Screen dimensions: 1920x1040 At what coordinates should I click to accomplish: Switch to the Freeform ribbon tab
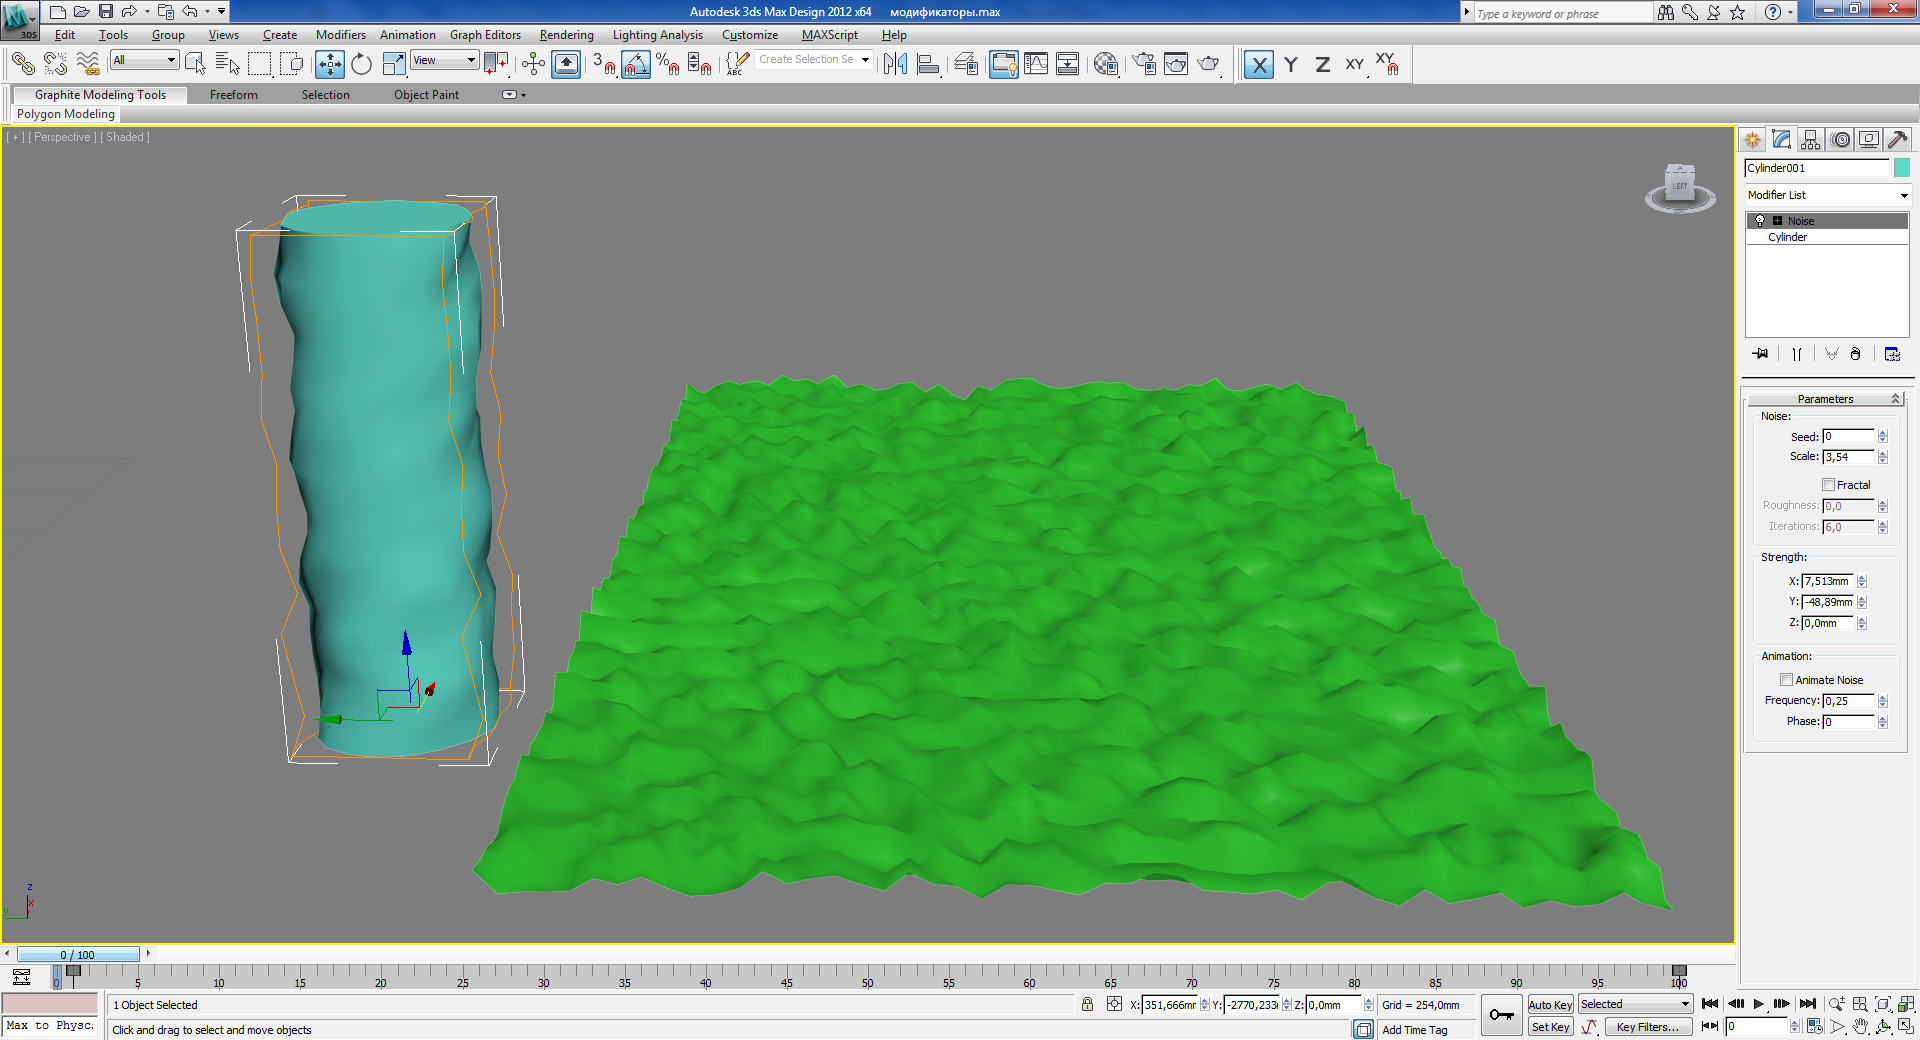pos(234,95)
